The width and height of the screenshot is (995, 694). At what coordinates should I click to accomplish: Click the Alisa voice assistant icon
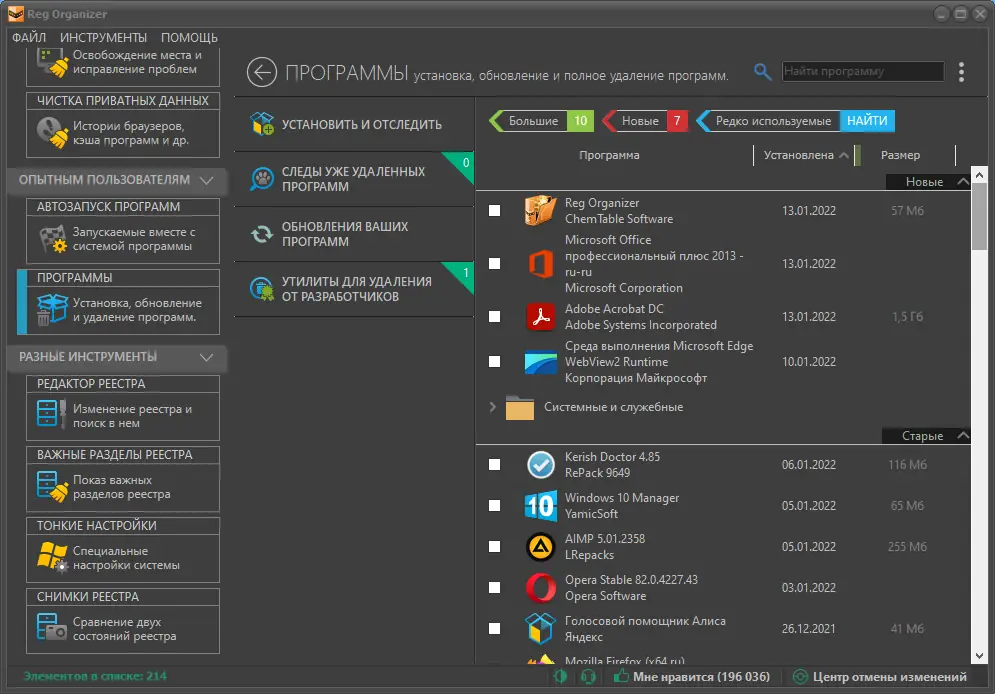541,629
